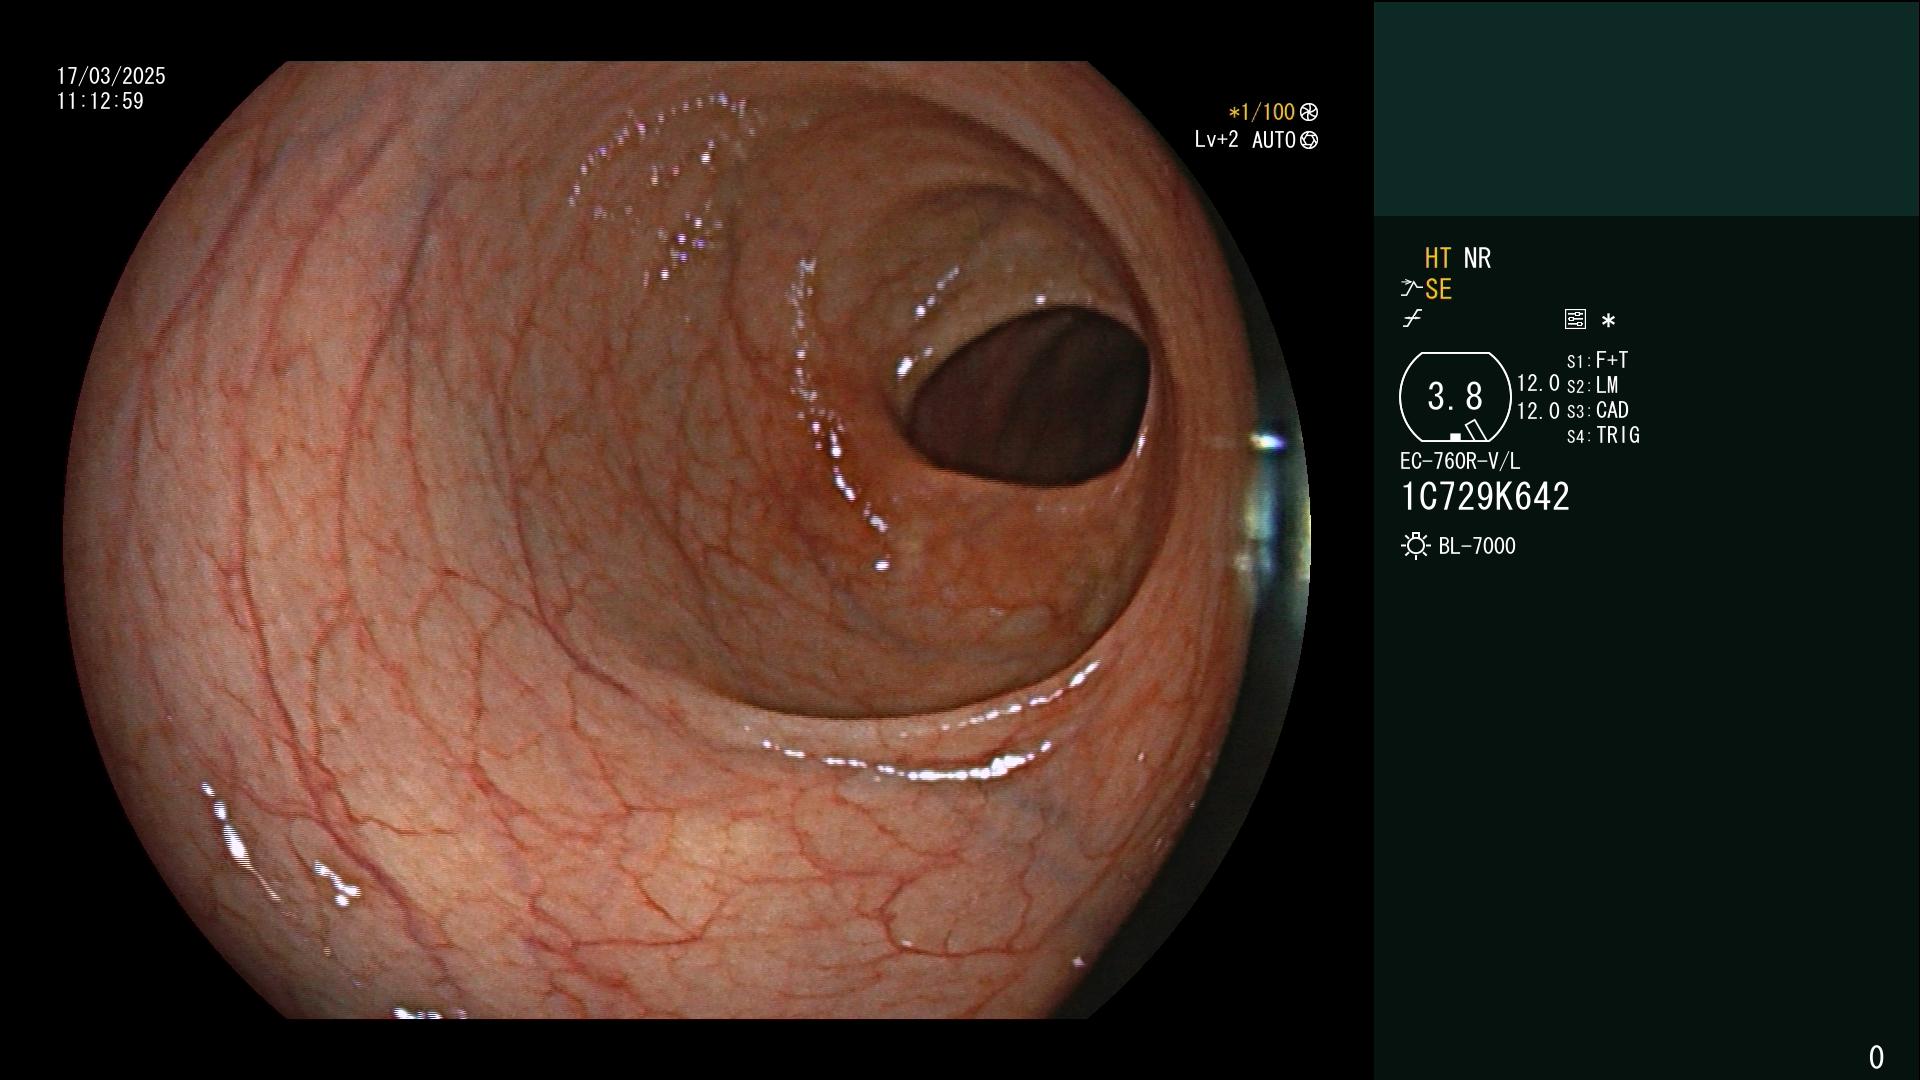This screenshot has height=1080, width=1920.
Task: Click the AUTO exposure mode text
Action: click(1274, 141)
